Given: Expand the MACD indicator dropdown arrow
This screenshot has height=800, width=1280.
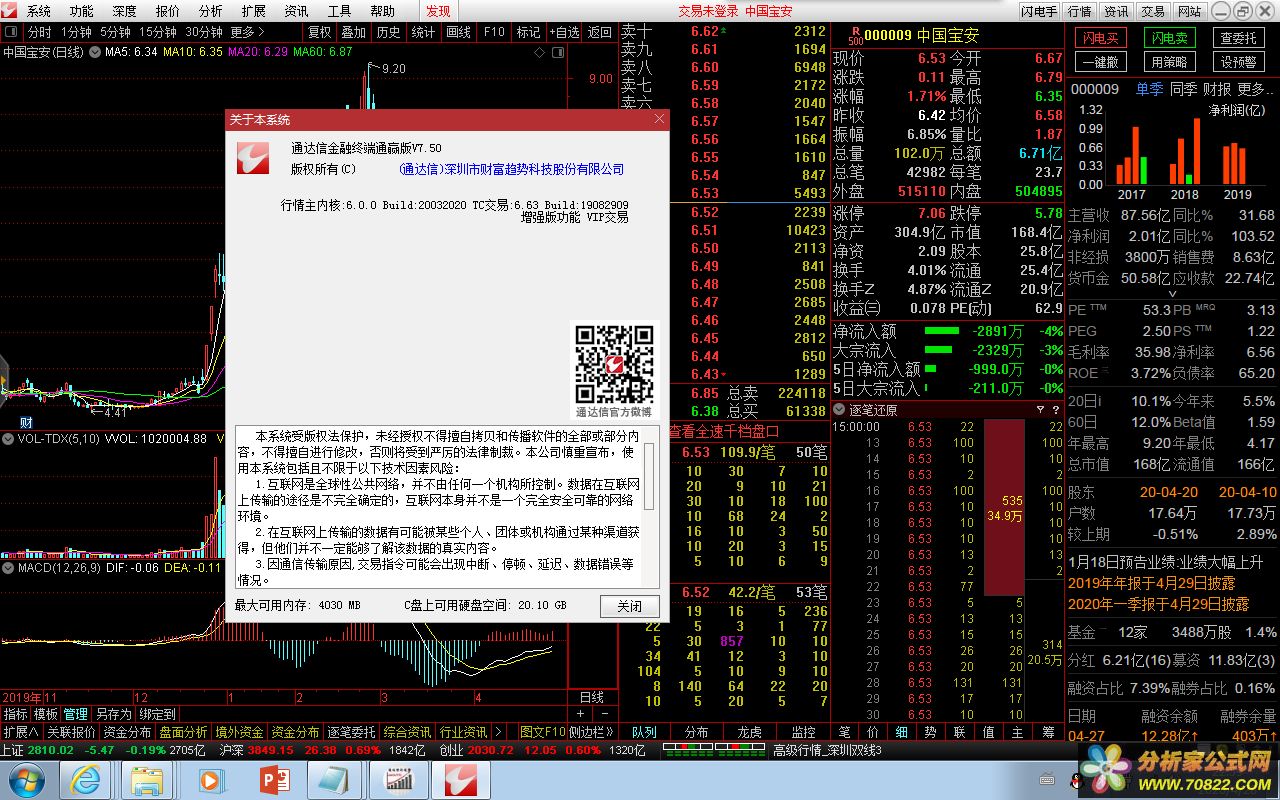Looking at the screenshot, I should click(8, 567).
